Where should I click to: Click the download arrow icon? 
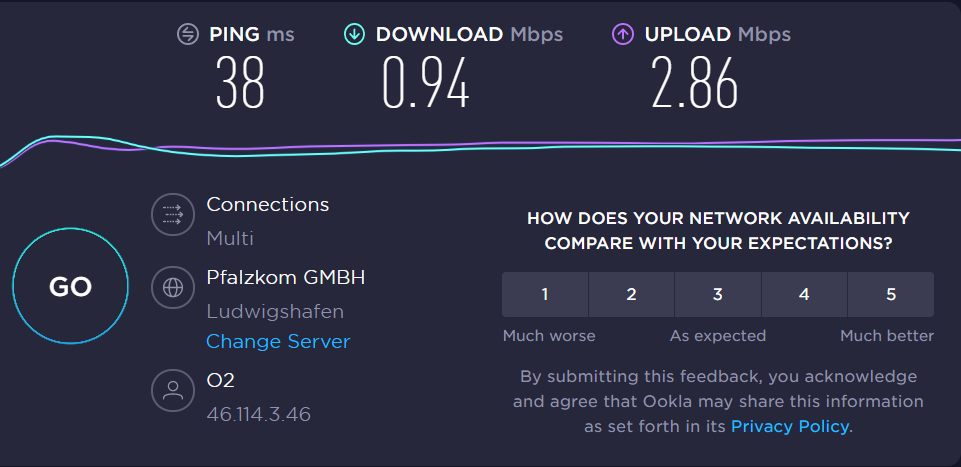coord(354,34)
